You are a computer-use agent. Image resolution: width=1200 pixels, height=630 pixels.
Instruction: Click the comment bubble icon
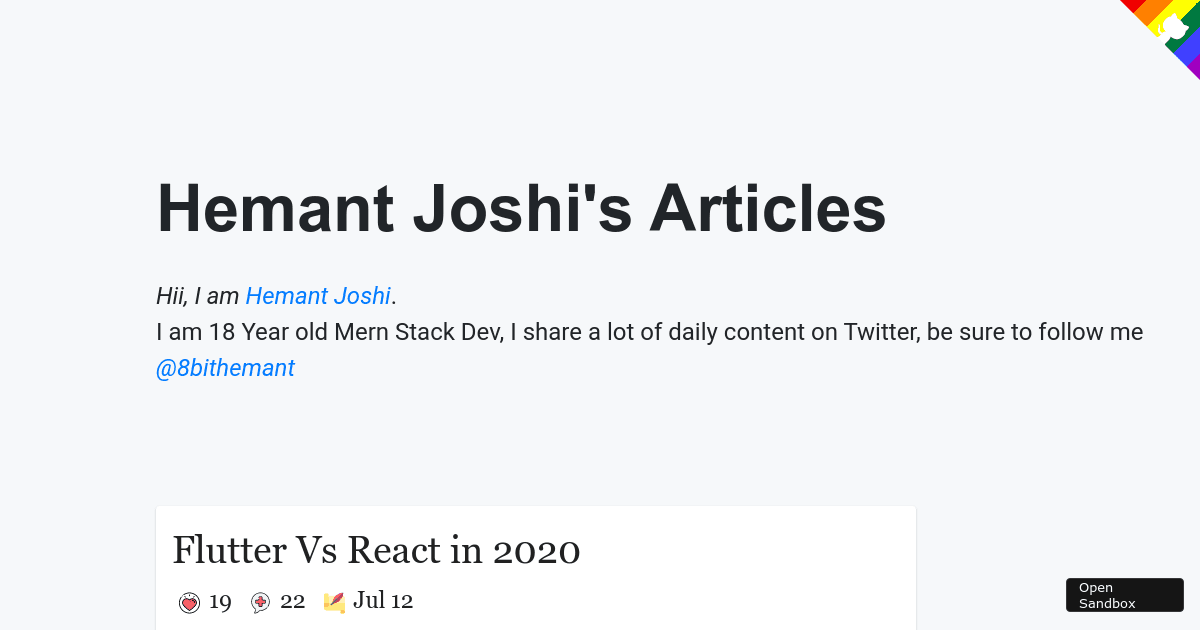(x=260, y=602)
